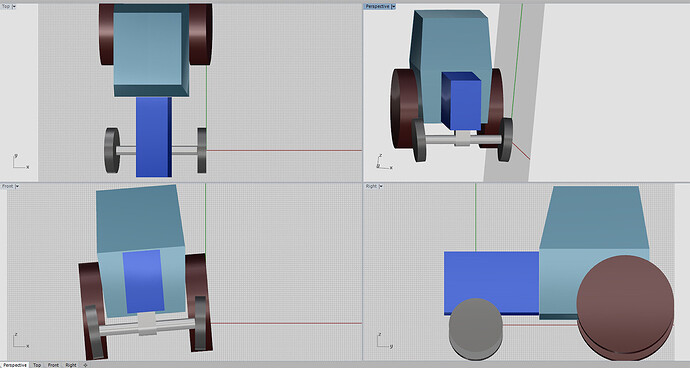This screenshot has height=368, width=690.
Task: Select the gray front wheel in Right viewport
Action: (x=475, y=328)
